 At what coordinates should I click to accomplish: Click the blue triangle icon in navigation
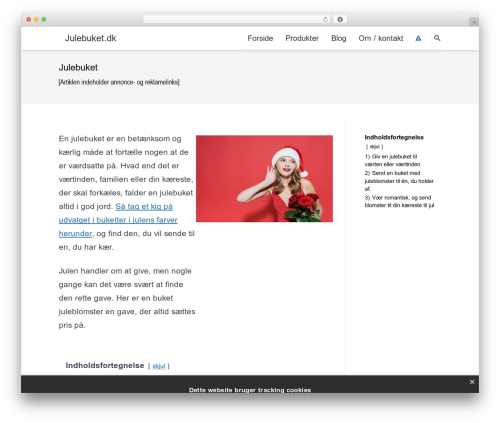pyautogui.click(x=418, y=38)
